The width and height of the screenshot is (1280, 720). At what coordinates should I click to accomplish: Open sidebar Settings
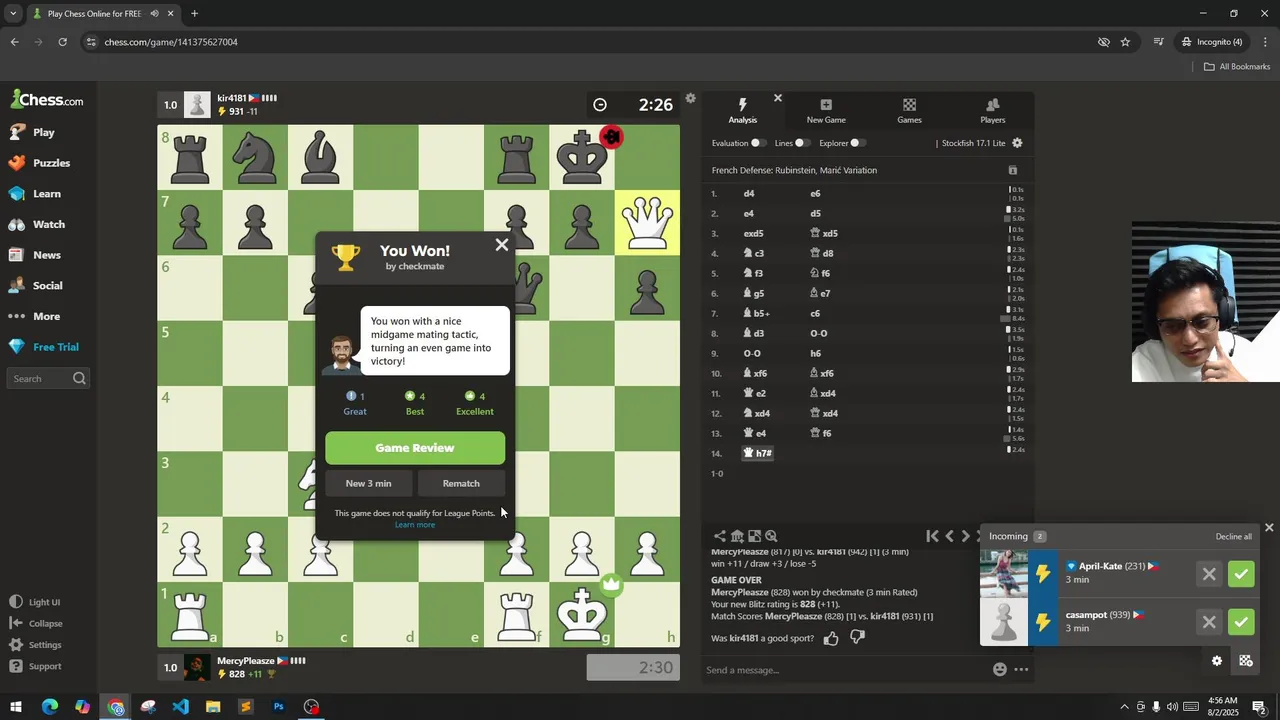pos(45,645)
